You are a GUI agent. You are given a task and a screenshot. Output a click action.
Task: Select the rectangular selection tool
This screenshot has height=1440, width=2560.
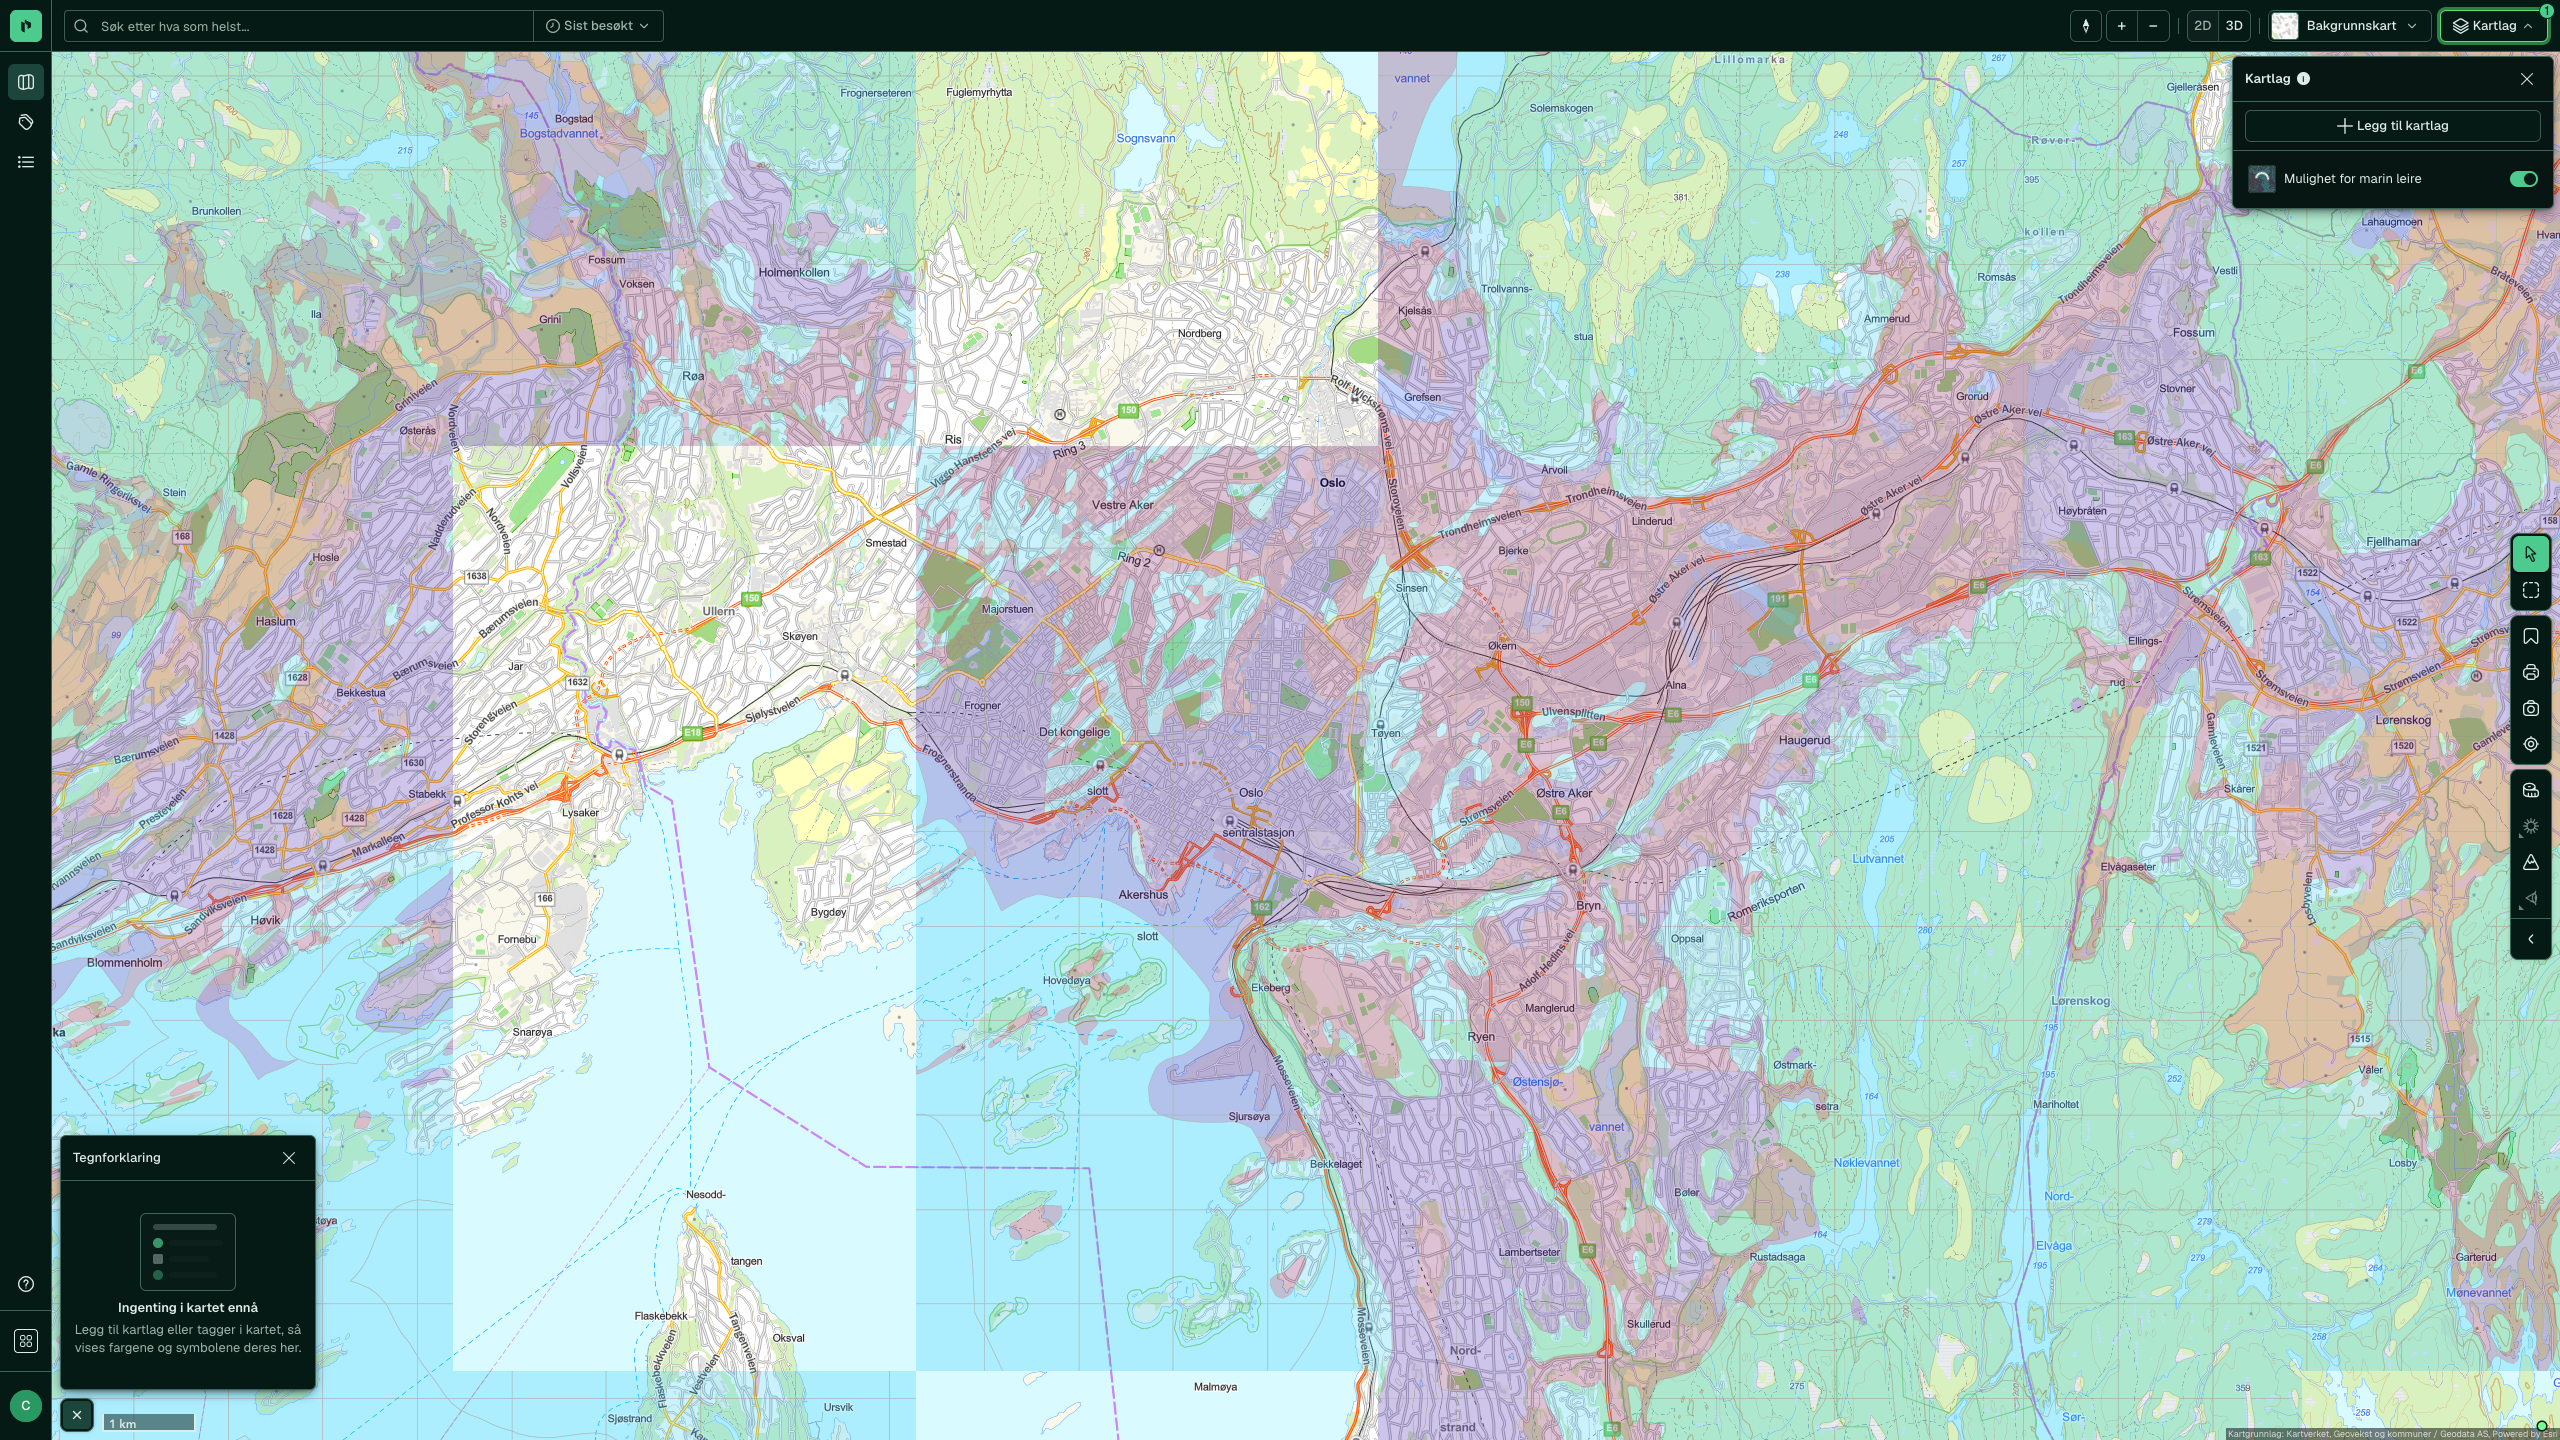click(x=2530, y=591)
